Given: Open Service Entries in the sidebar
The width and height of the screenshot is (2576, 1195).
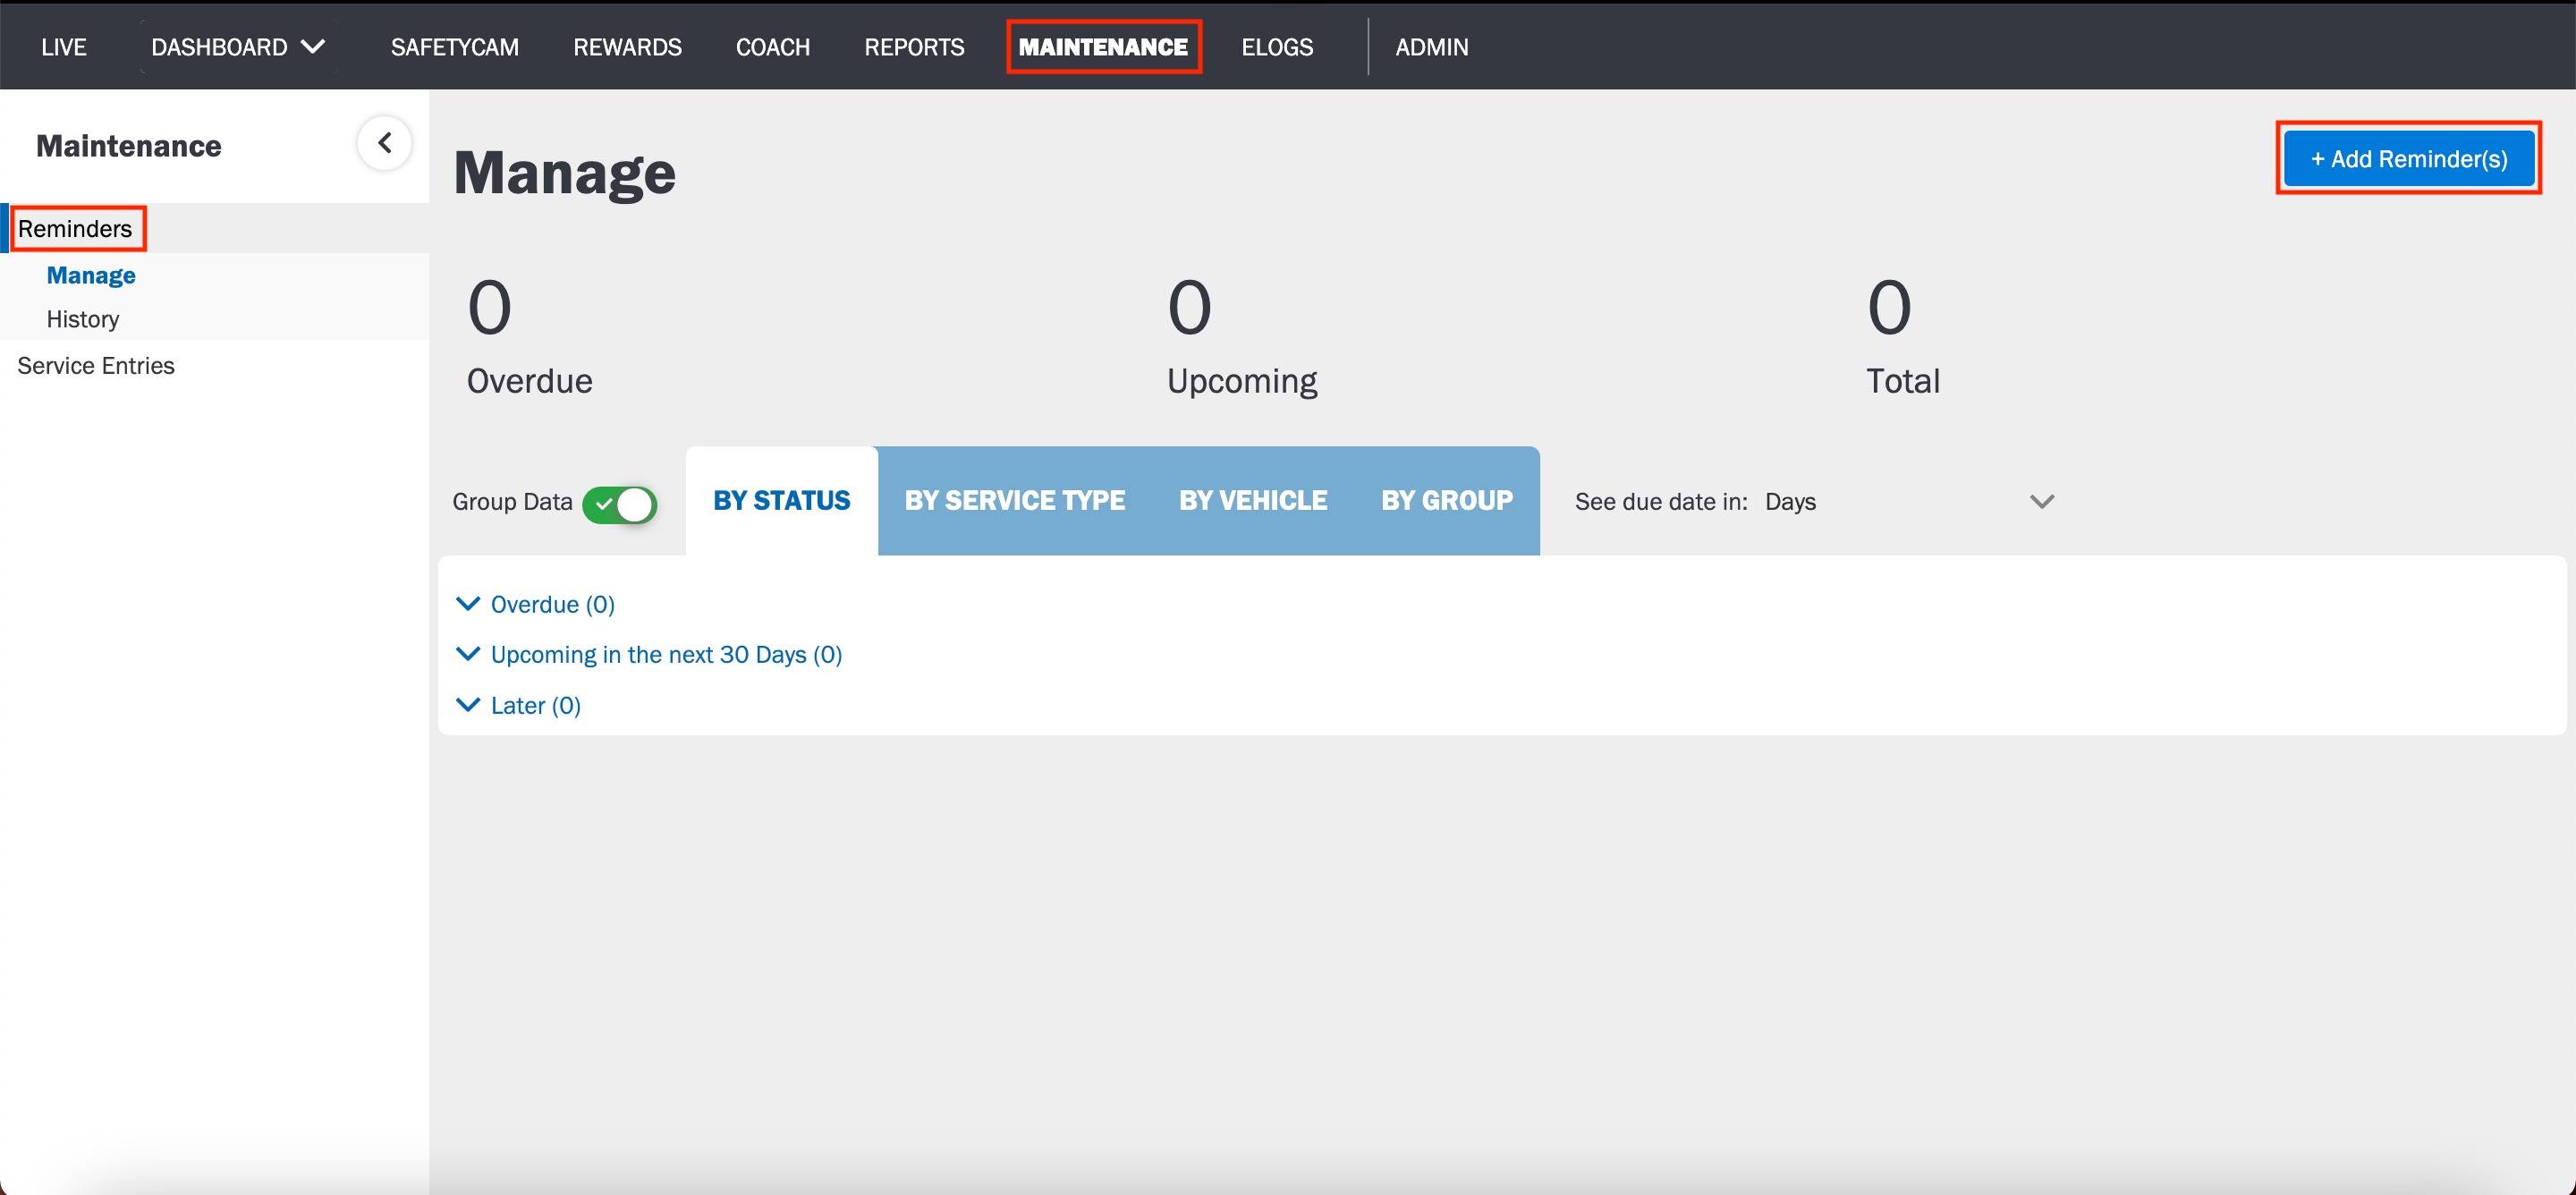Looking at the screenshot, I should (x=96, y=366).
